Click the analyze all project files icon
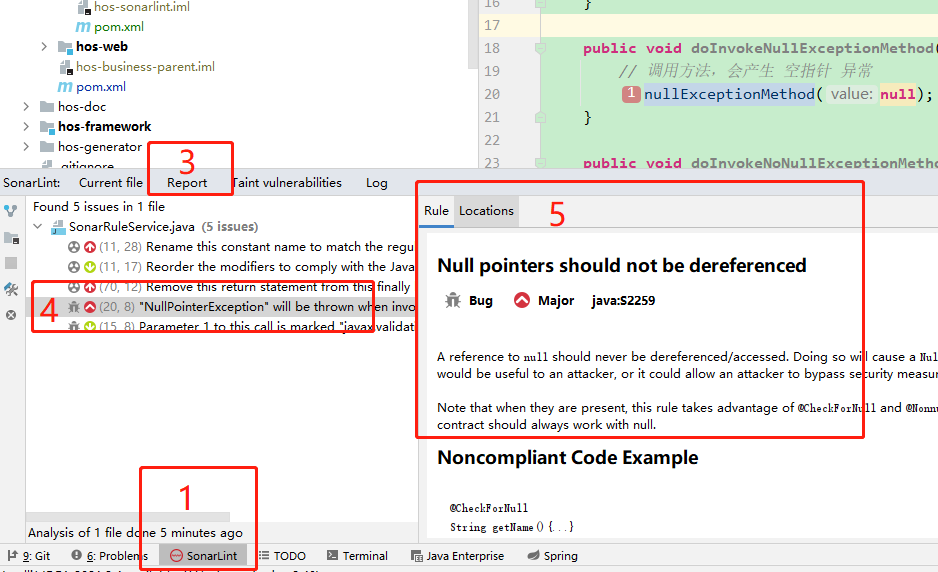This screenshot has width=938, height=572. point(11,238)
